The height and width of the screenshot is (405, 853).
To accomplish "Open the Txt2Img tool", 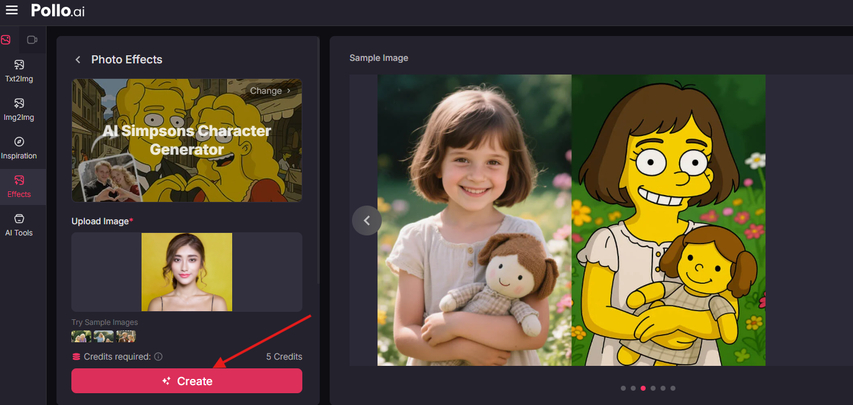I will tap(19, 70).
